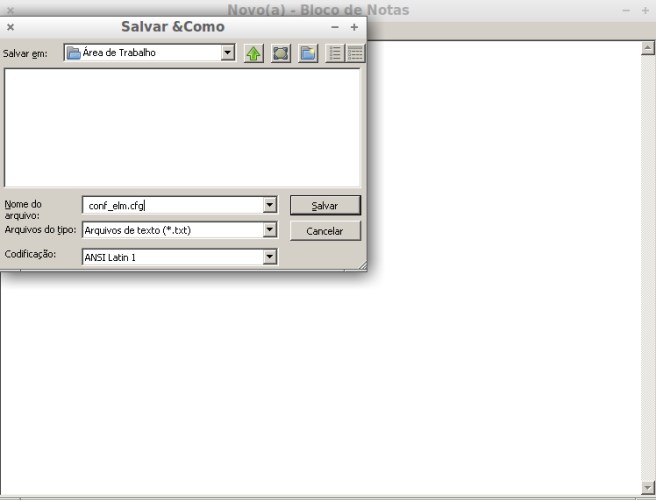Click the Cancelar button
This screenshot has height=500, width=656.
[325, 231]
